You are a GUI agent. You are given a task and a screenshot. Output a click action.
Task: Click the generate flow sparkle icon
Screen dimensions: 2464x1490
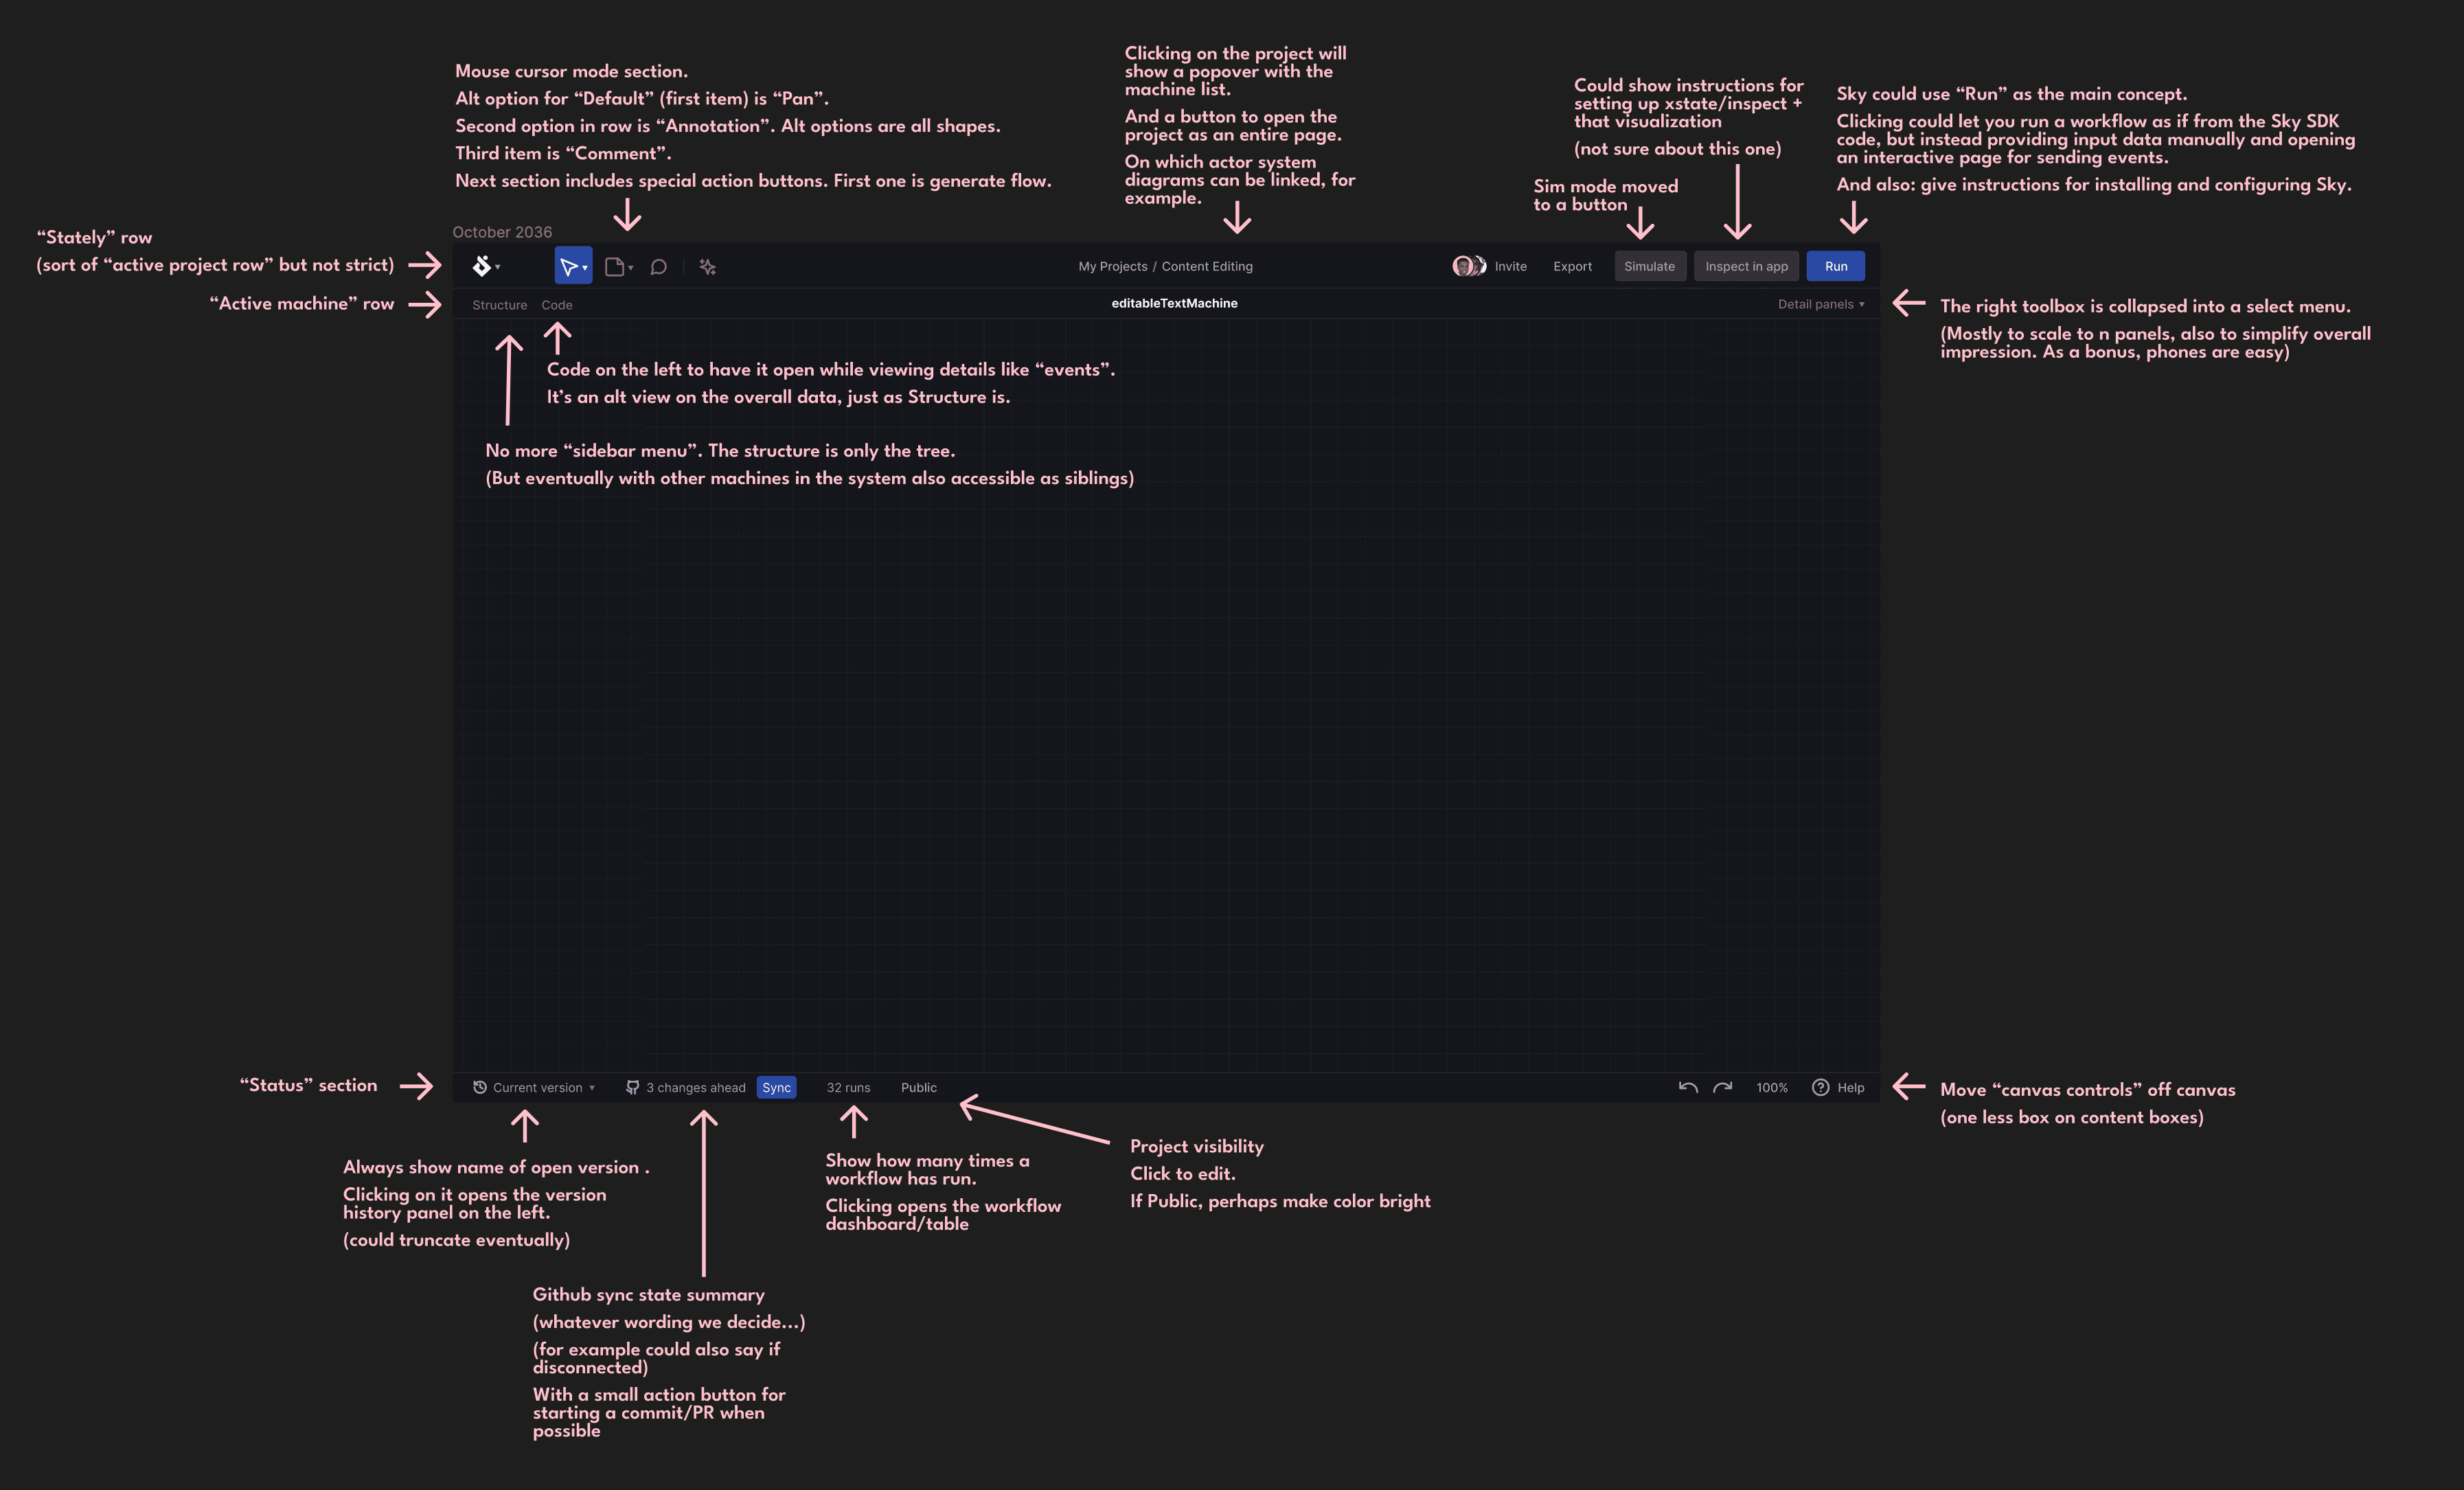tap(707, 267)
